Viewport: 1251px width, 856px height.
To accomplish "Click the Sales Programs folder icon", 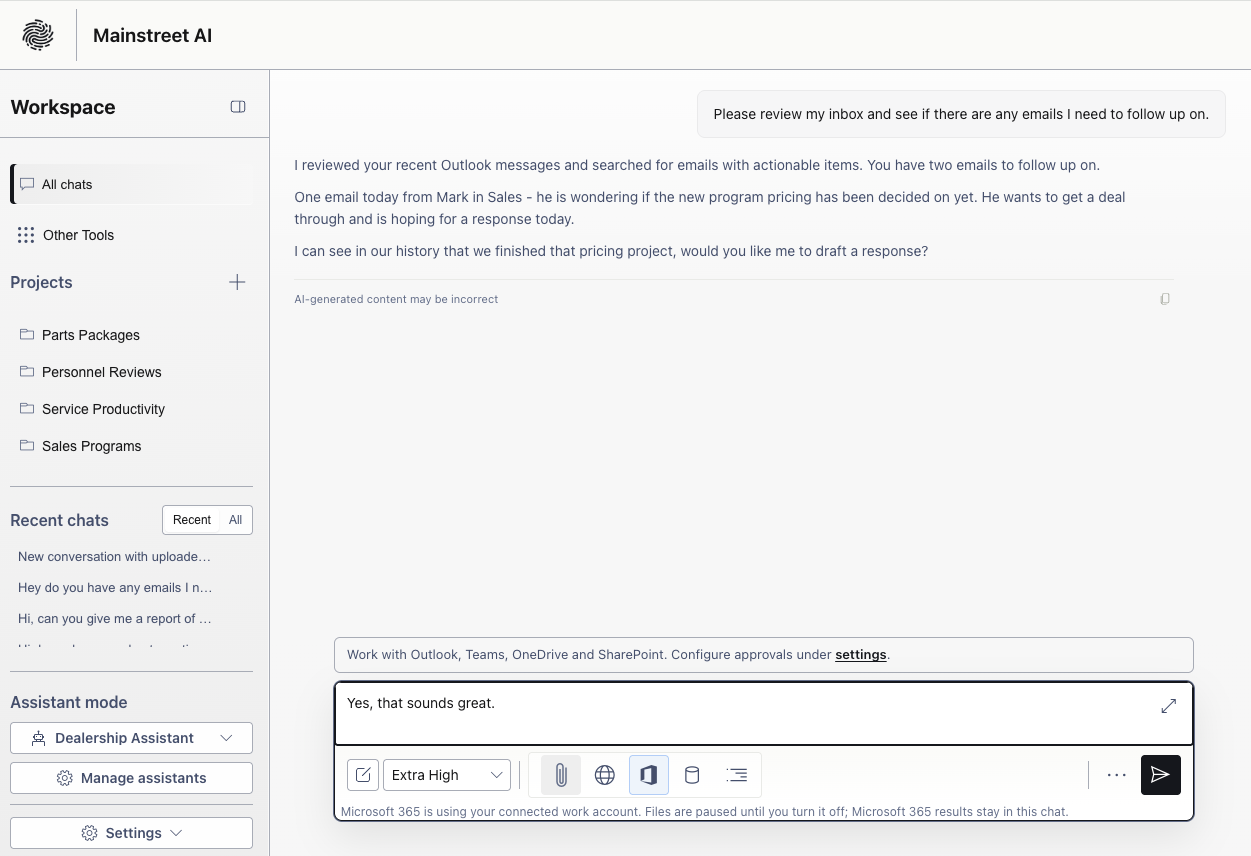I will click(x=27, y=445).
